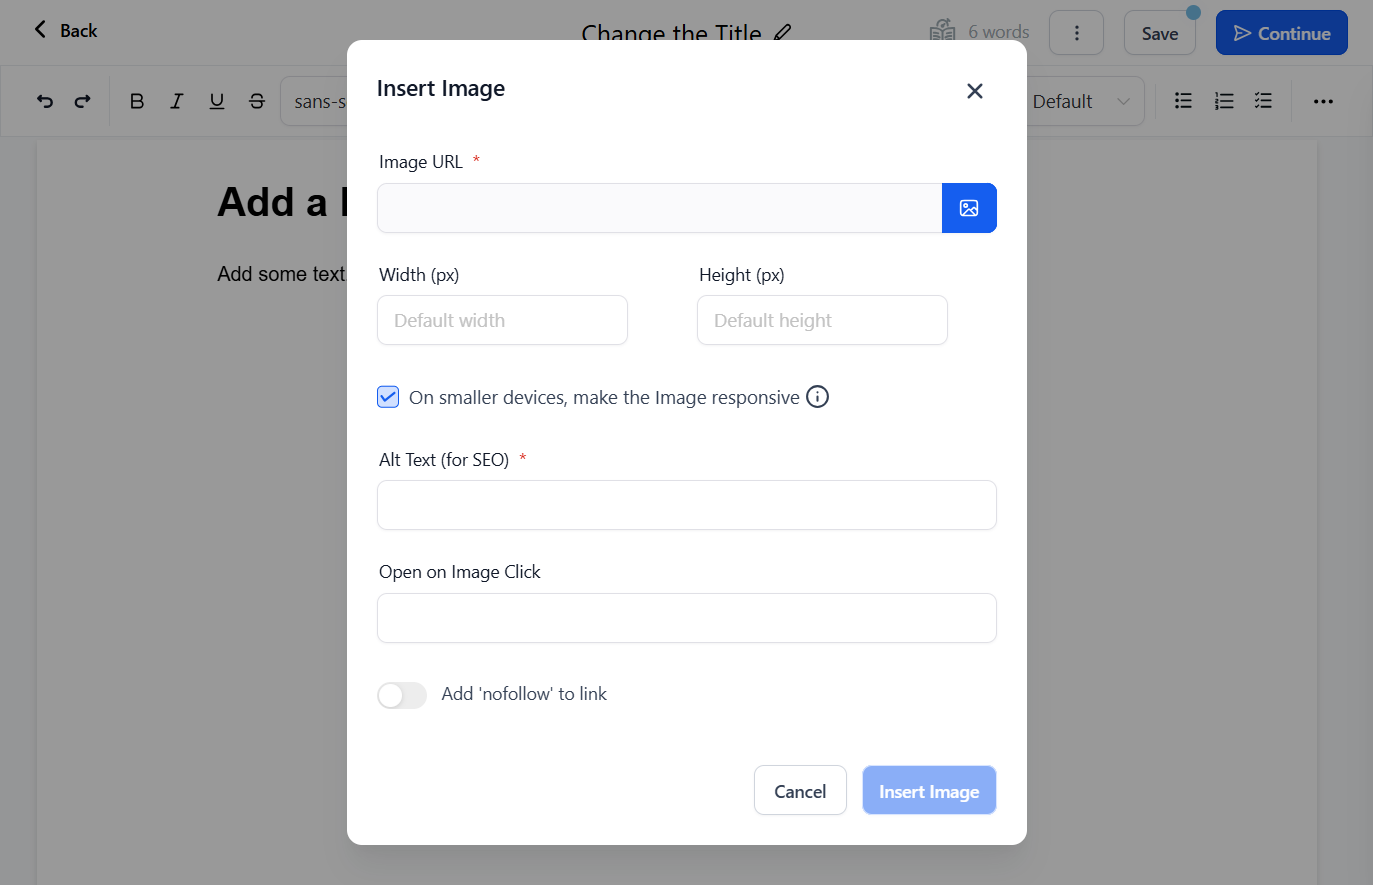Click the Continue button
Screen dimensions: 1373x885
click(x=1282, y=33)
